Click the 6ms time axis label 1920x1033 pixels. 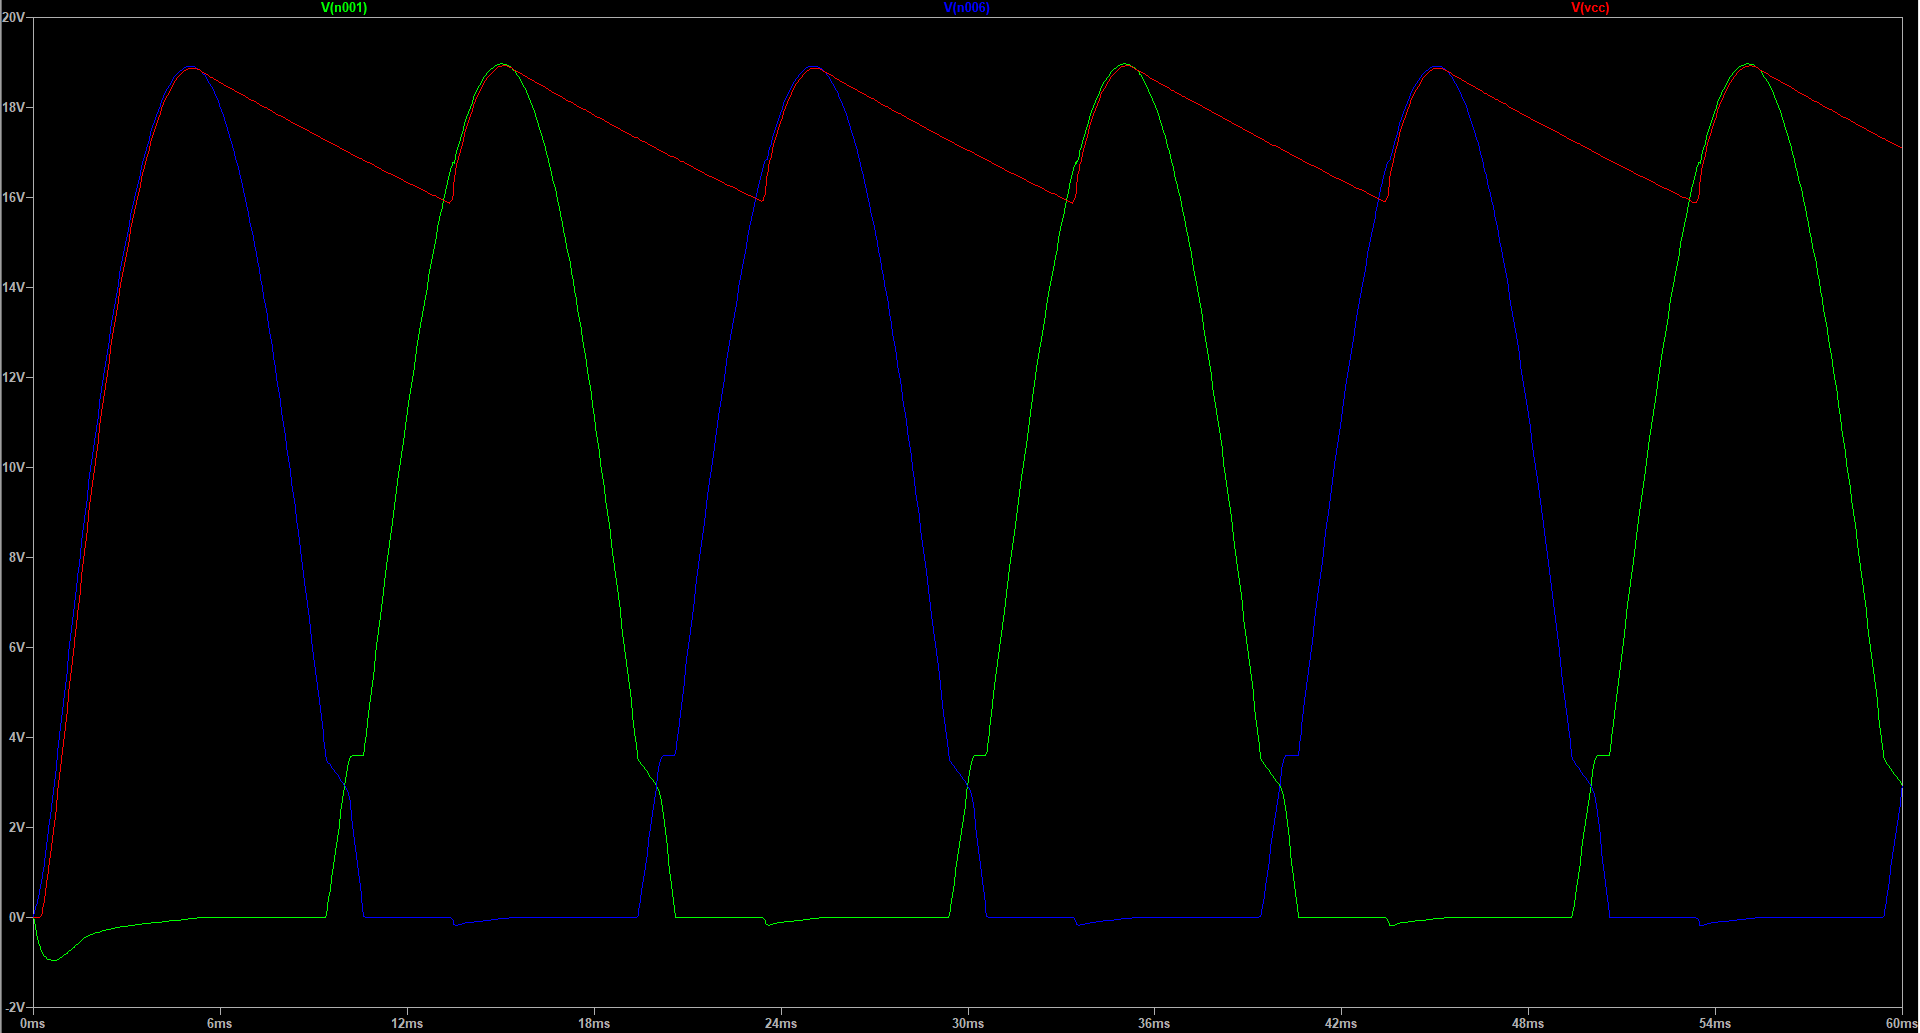[220, 1023]
